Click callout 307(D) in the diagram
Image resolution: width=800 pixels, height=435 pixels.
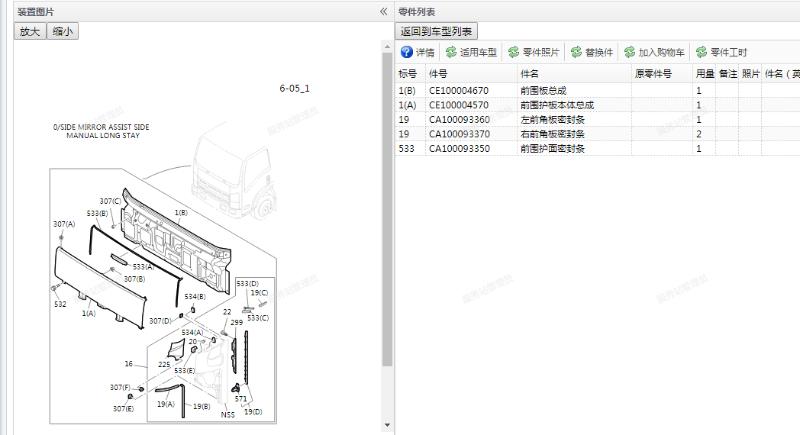160,321
